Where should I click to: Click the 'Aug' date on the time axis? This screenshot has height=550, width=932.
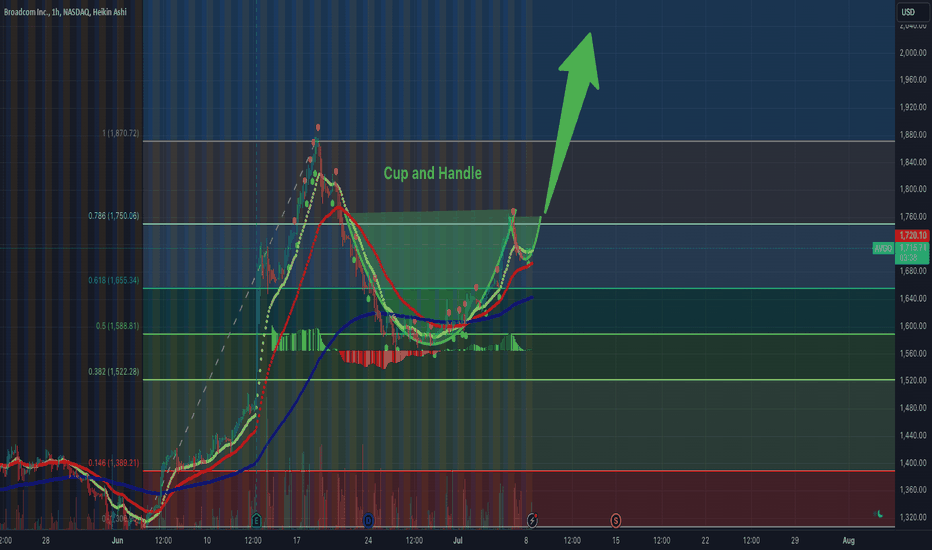tap(848, 540)
